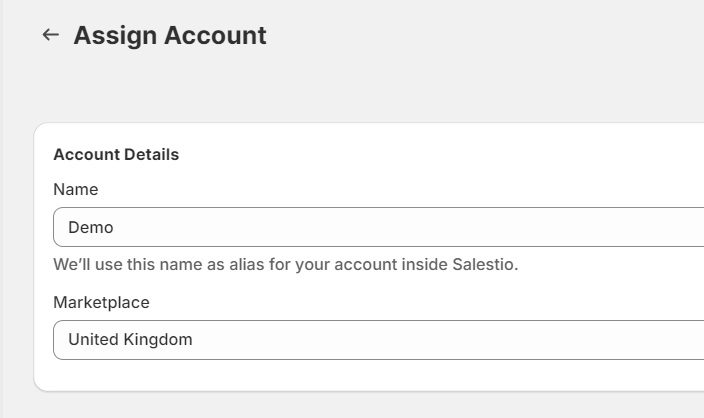Click the Name field label

tap(76, 189)
